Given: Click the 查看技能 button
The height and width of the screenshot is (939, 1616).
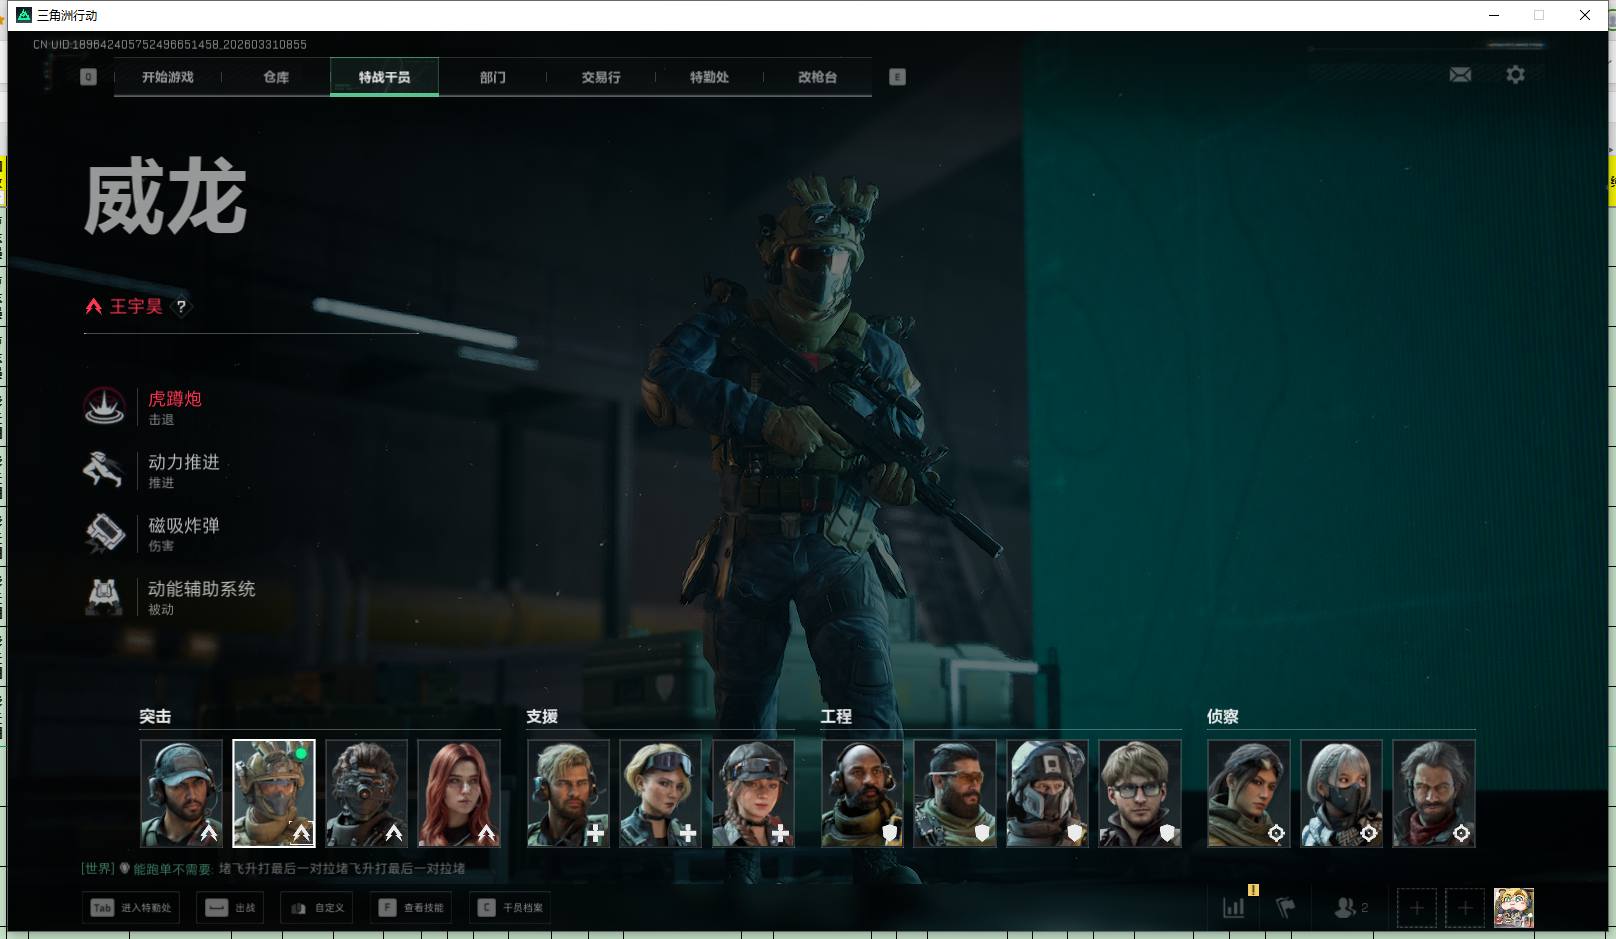Looking at the screenshot, I should [411, 908].
